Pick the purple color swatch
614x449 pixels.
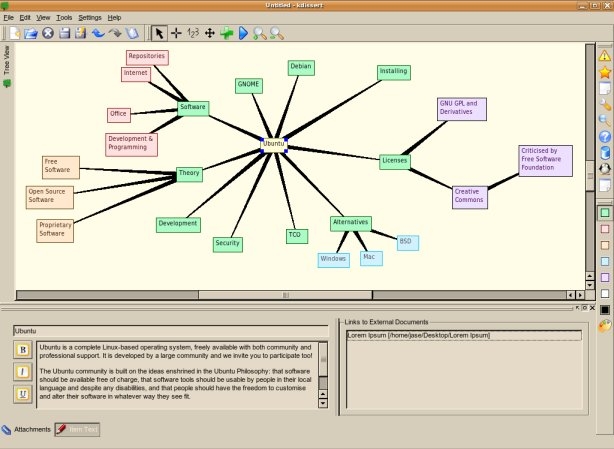[605, 277]
